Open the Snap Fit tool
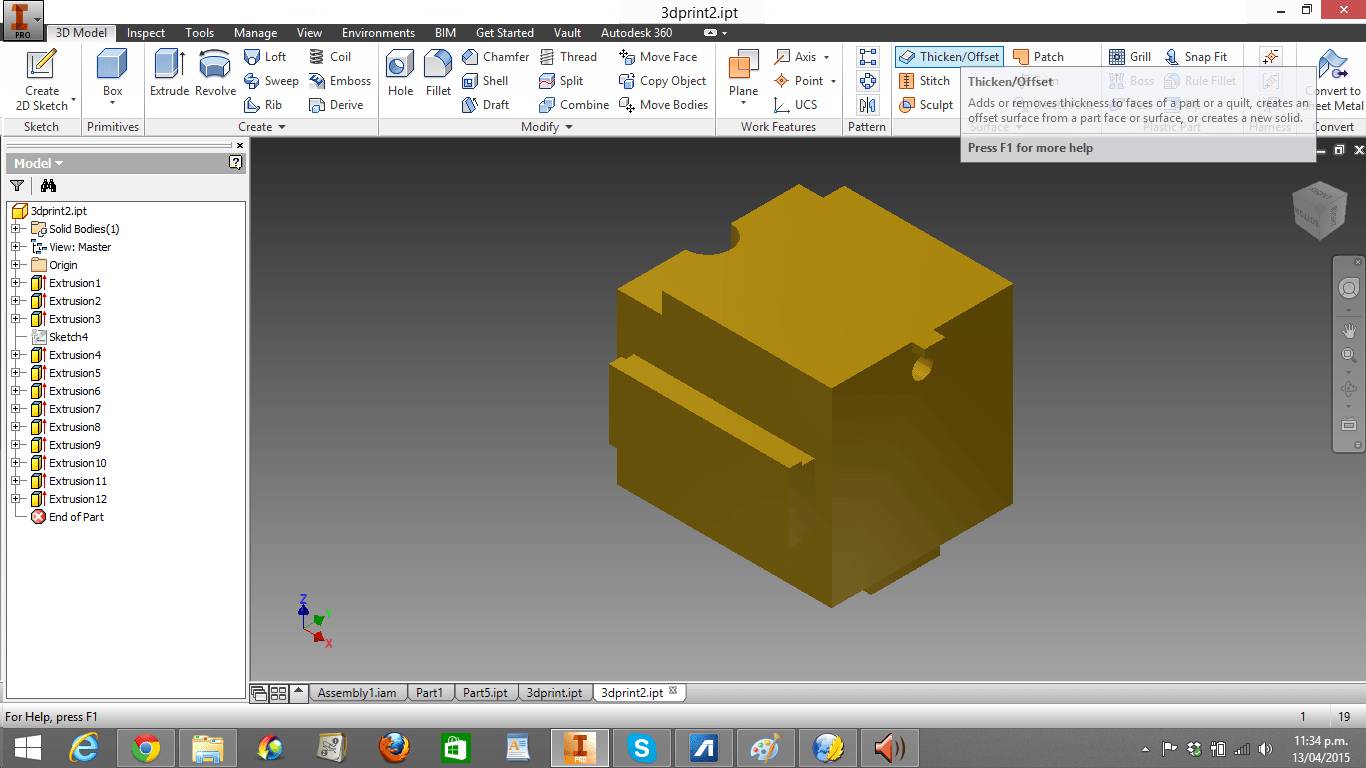Image resolution: width=1366 pixels, height=768 pixels. click(1195, 57)
